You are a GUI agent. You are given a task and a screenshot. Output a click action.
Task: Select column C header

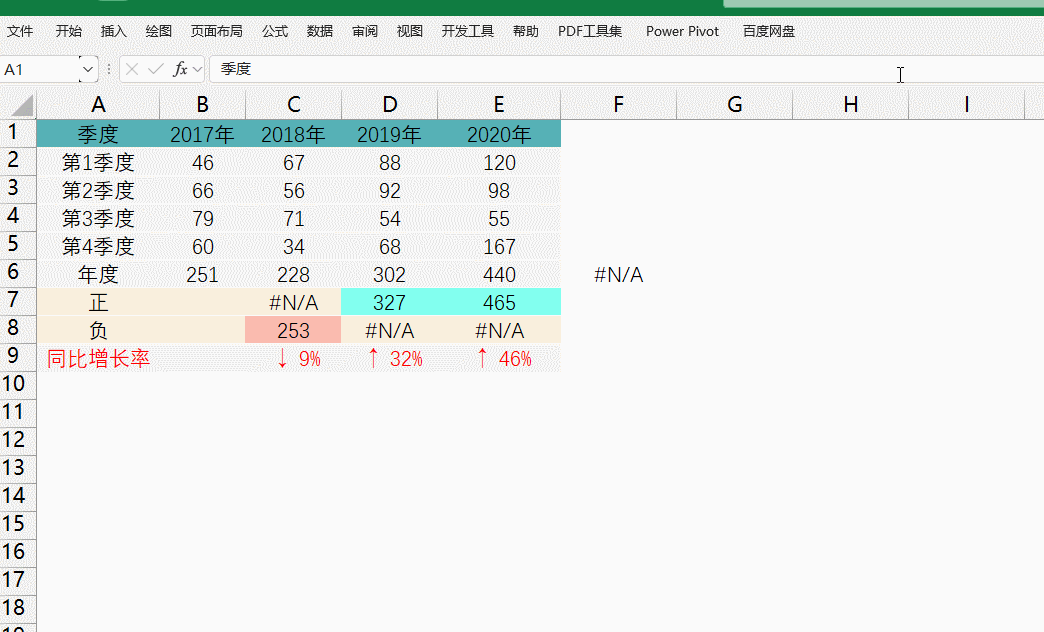pos(293,105)
